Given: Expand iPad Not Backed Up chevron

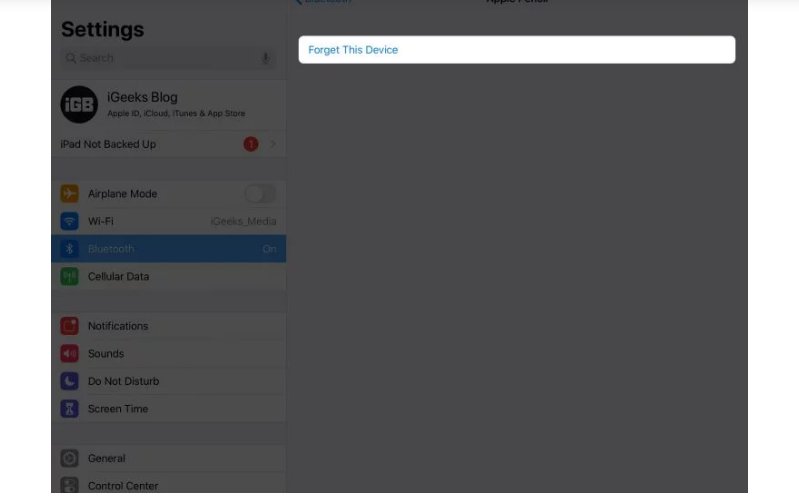Looking at the screenshot, I should [273, 144].
